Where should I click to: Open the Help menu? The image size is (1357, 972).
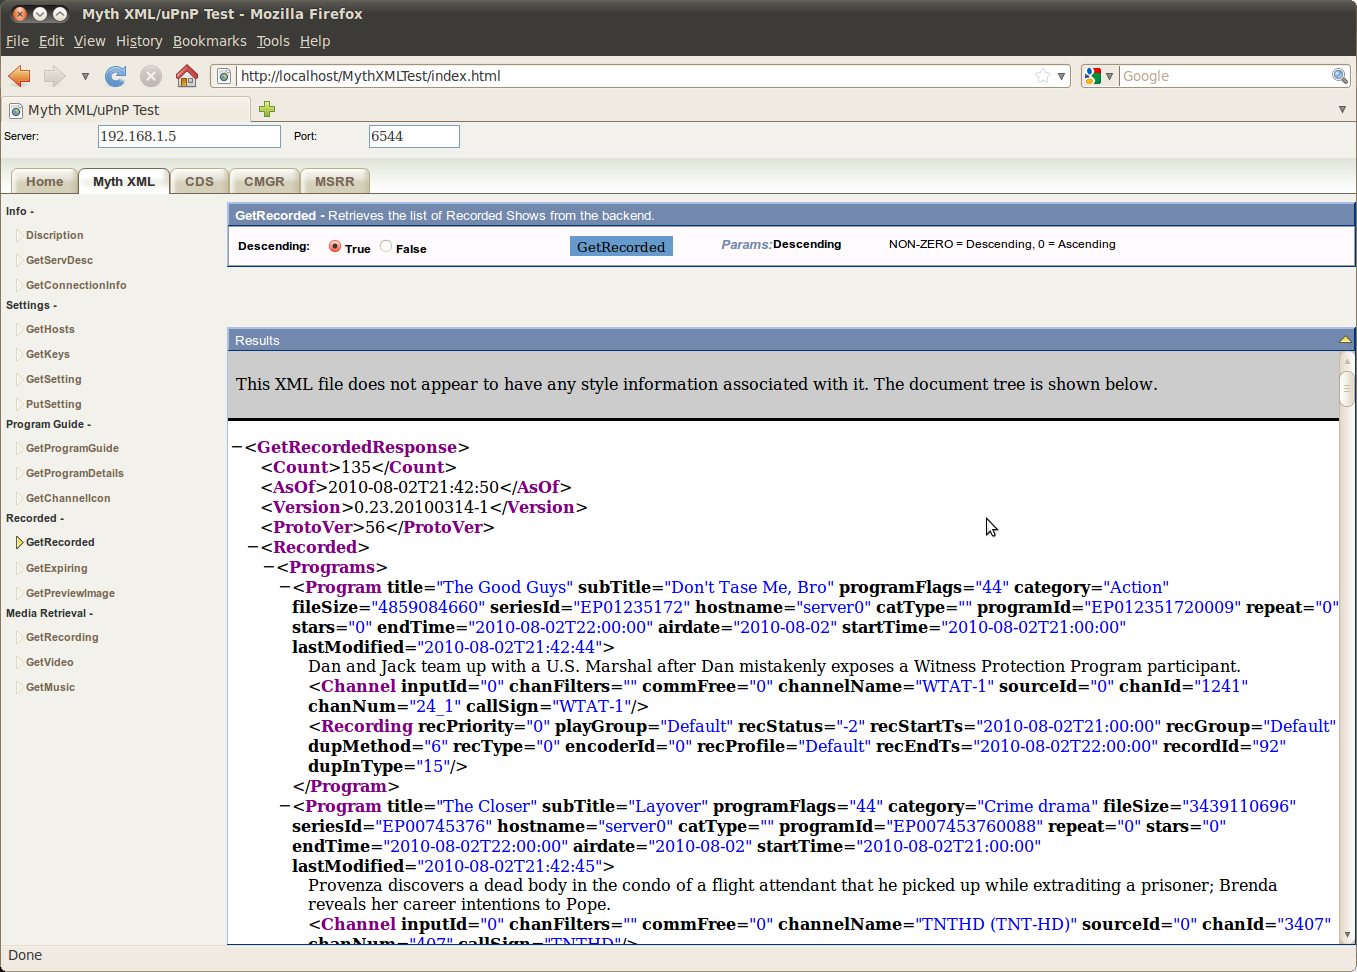315,41
